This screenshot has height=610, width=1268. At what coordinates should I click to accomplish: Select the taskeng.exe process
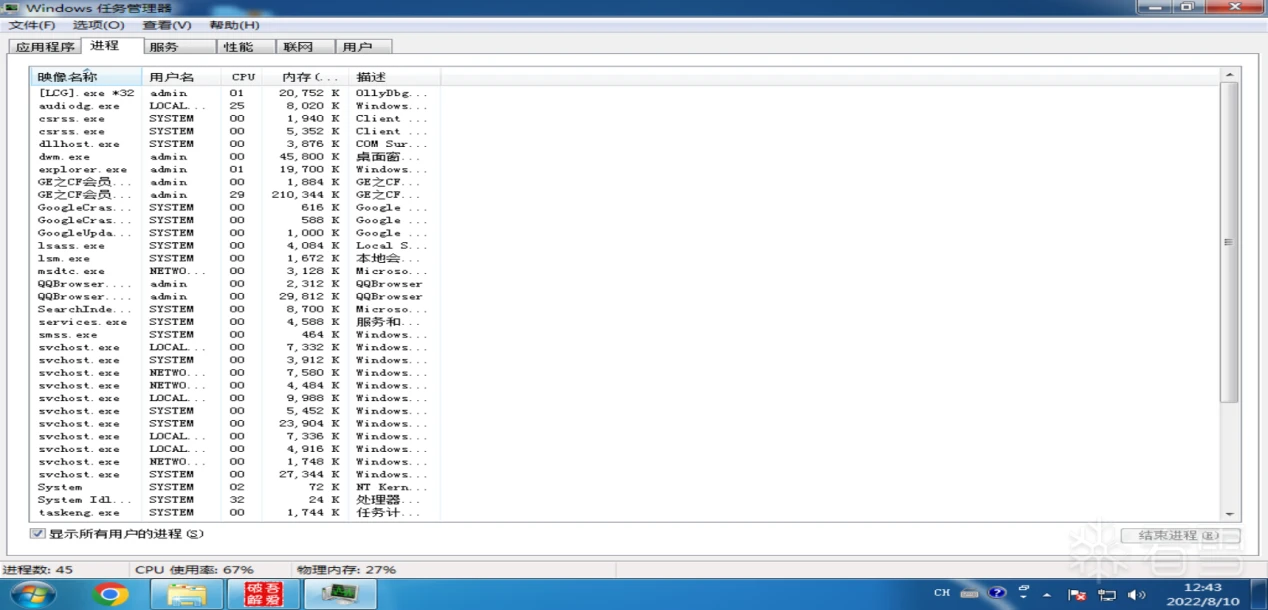(x=235, y=513)
